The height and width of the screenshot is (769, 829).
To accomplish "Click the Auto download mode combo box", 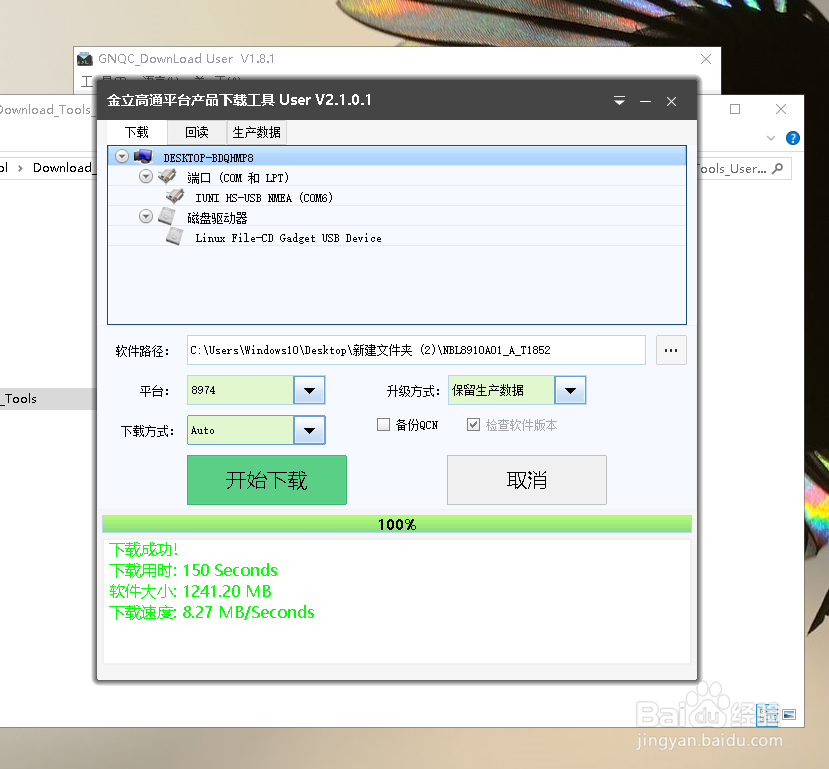I will (x=256, y=430).
